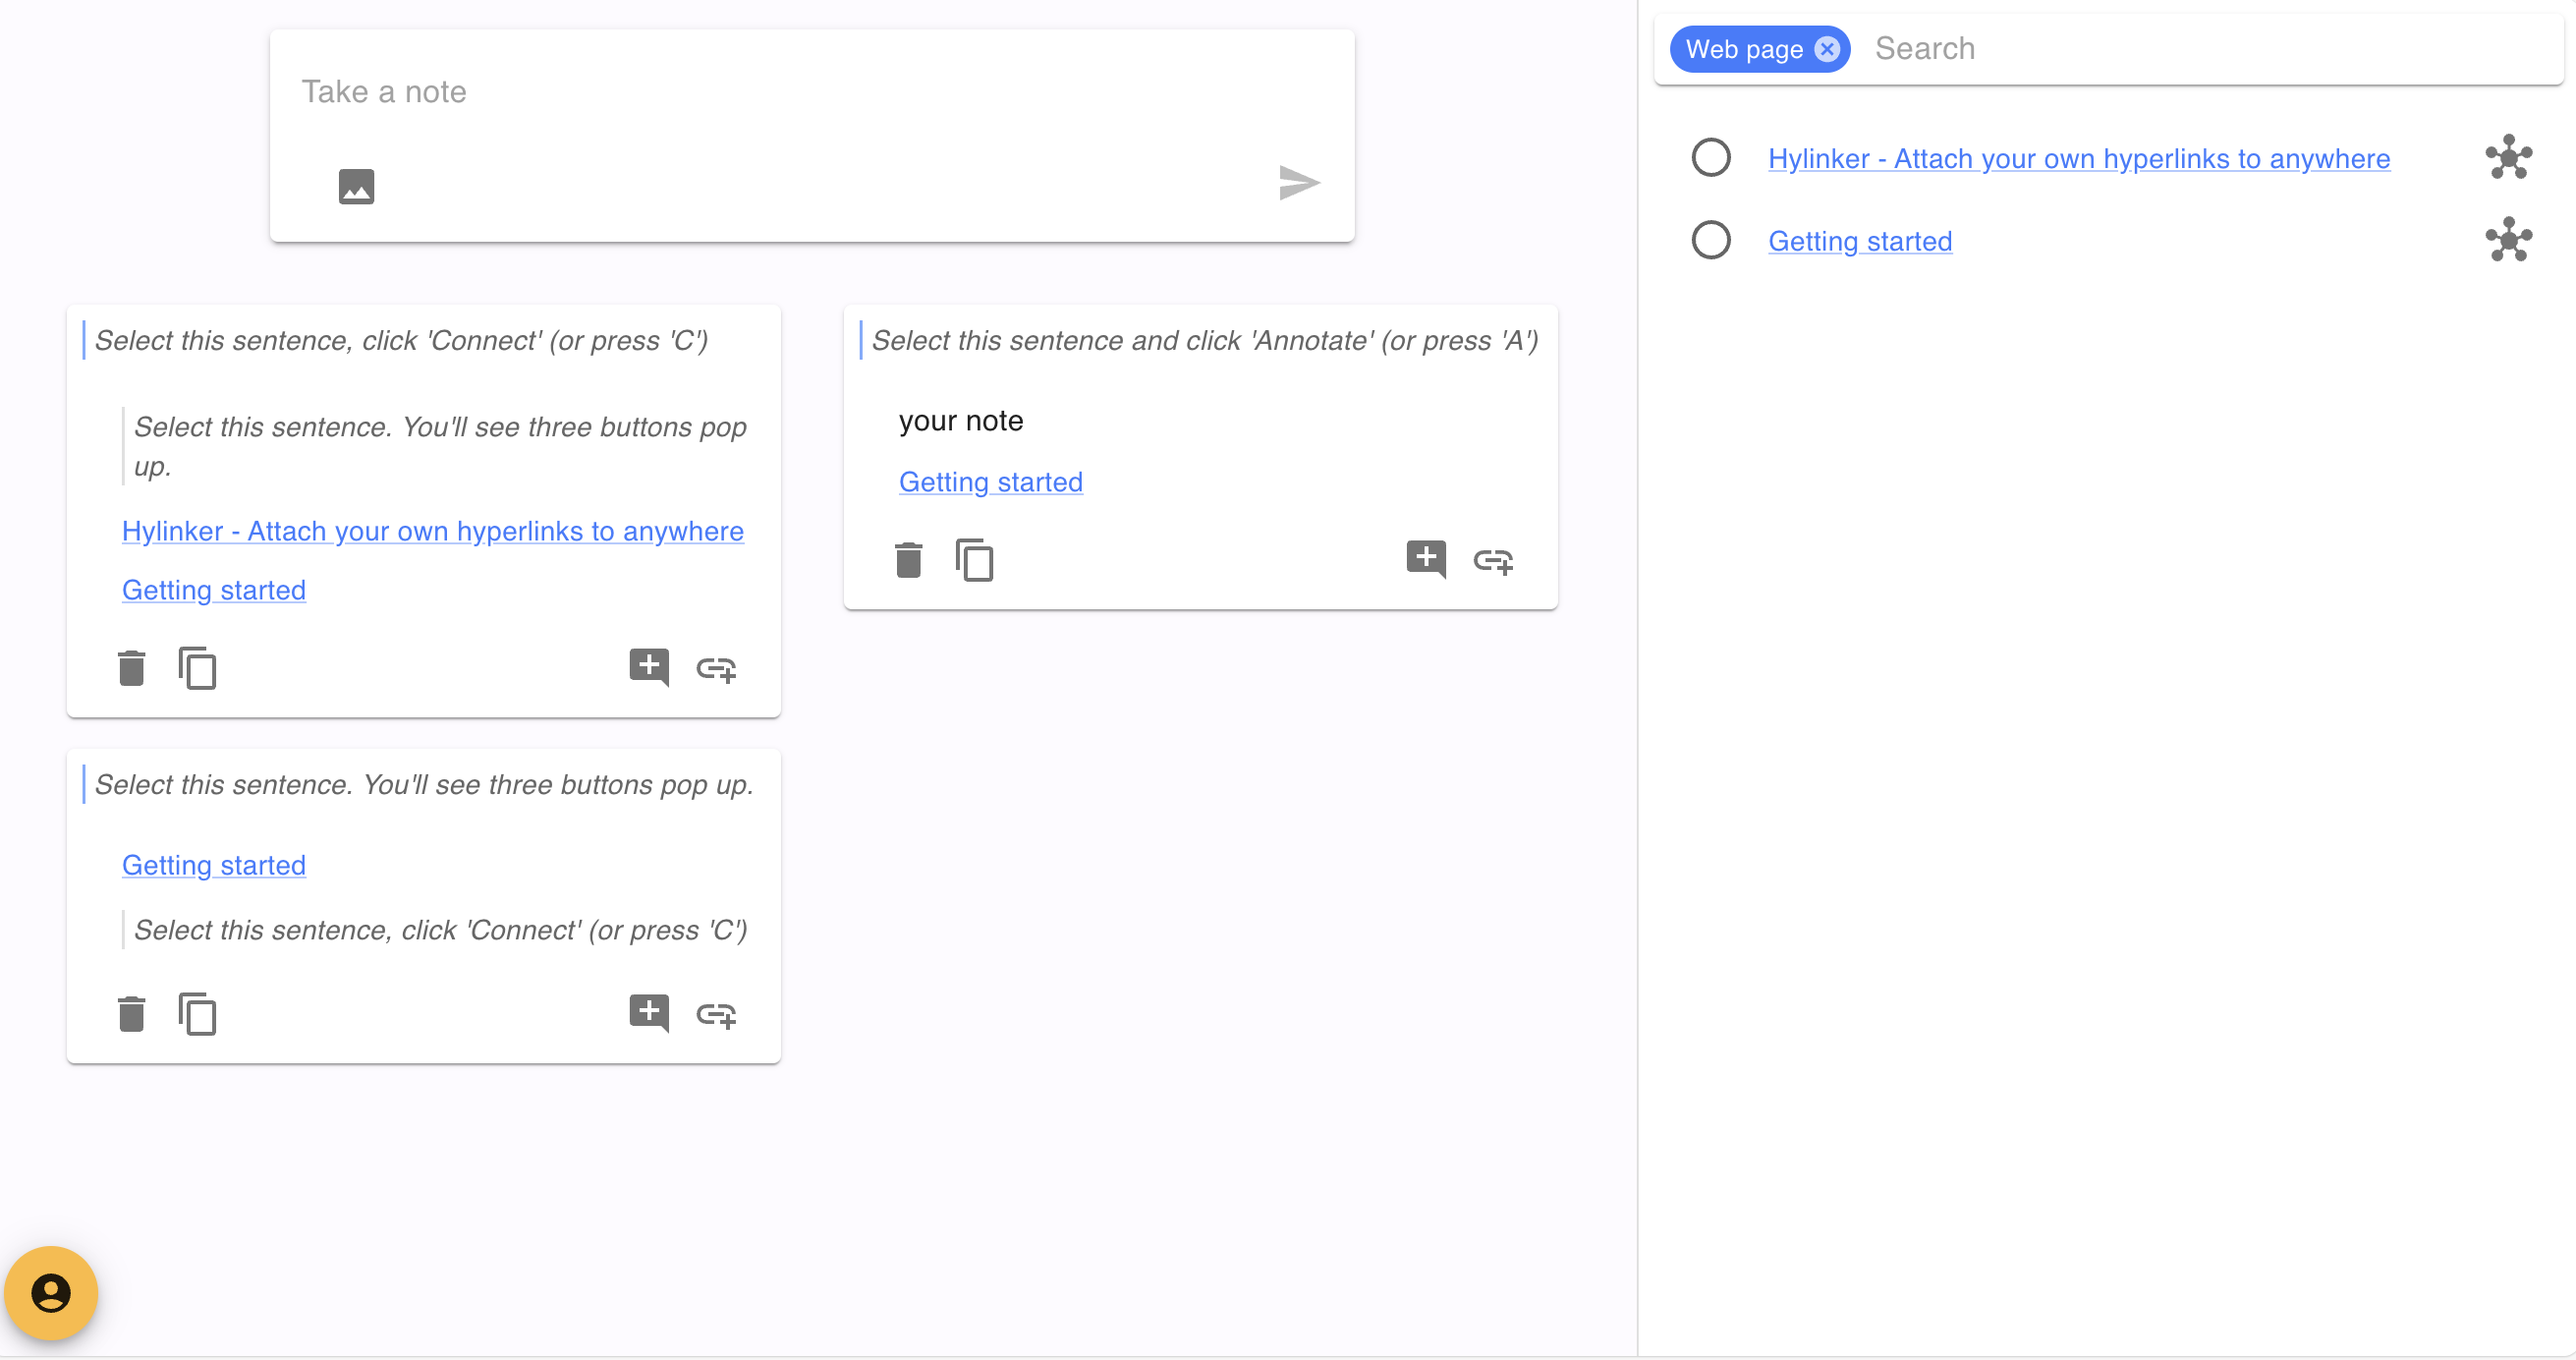Click quote 'Select this sentence and click Annotate'
2576x1360 pixels.
coord(1205,341)
